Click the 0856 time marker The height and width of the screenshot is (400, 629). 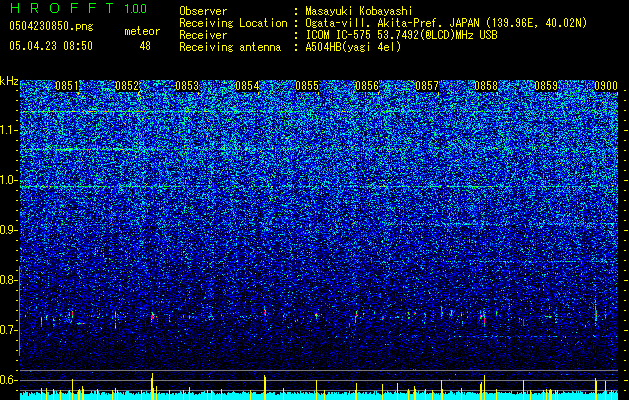point(367,86)
